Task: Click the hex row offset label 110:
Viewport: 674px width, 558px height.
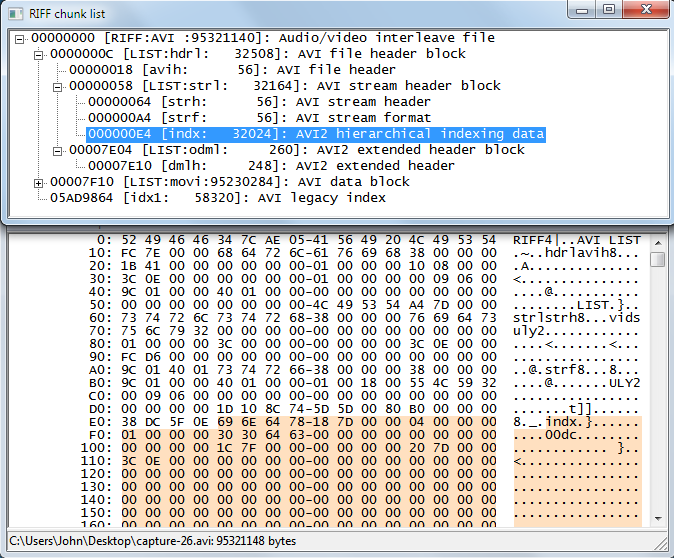Action: click(x=96, y=460)
